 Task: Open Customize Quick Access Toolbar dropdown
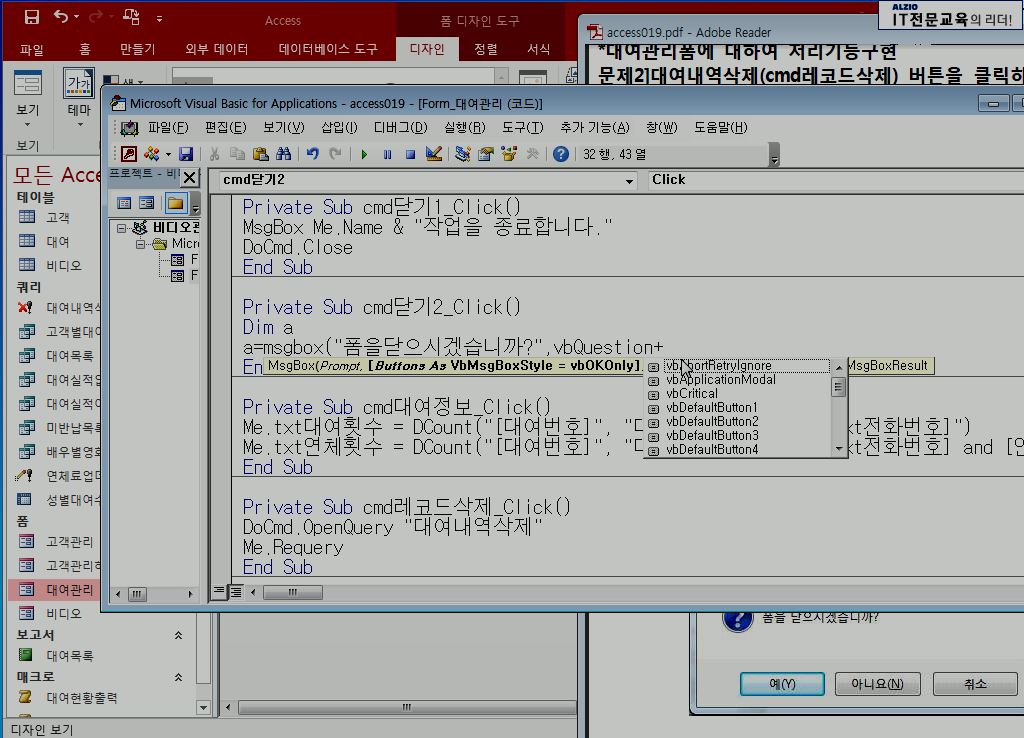(x=159, y=19)
